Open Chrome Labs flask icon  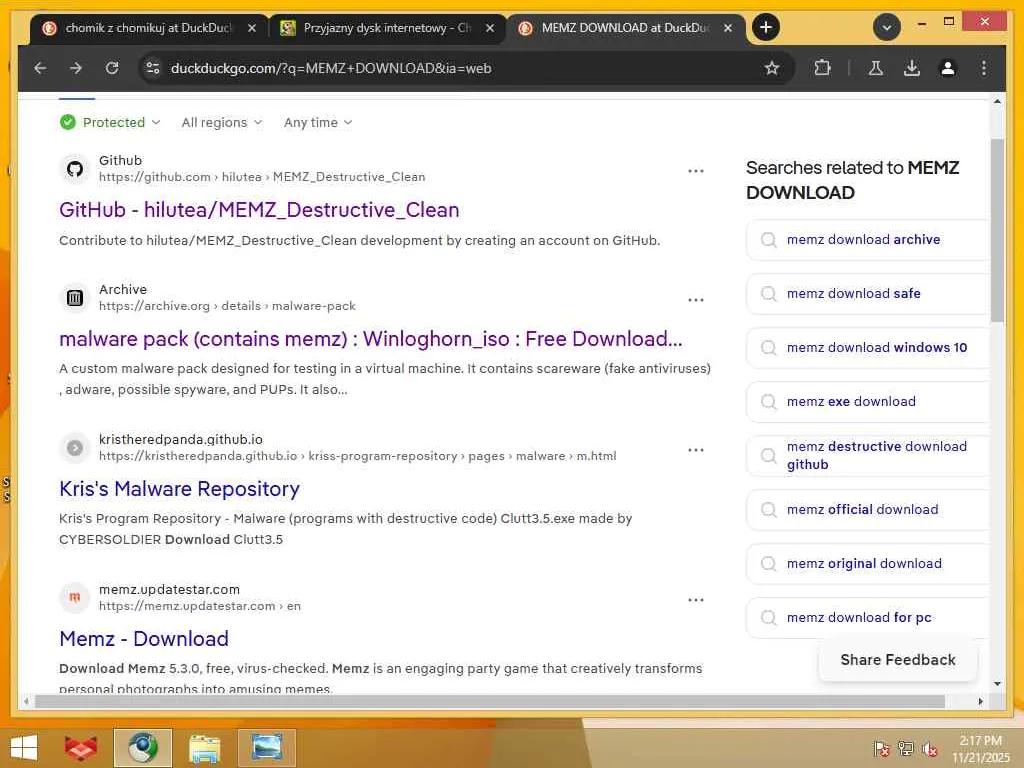point(876,68)
